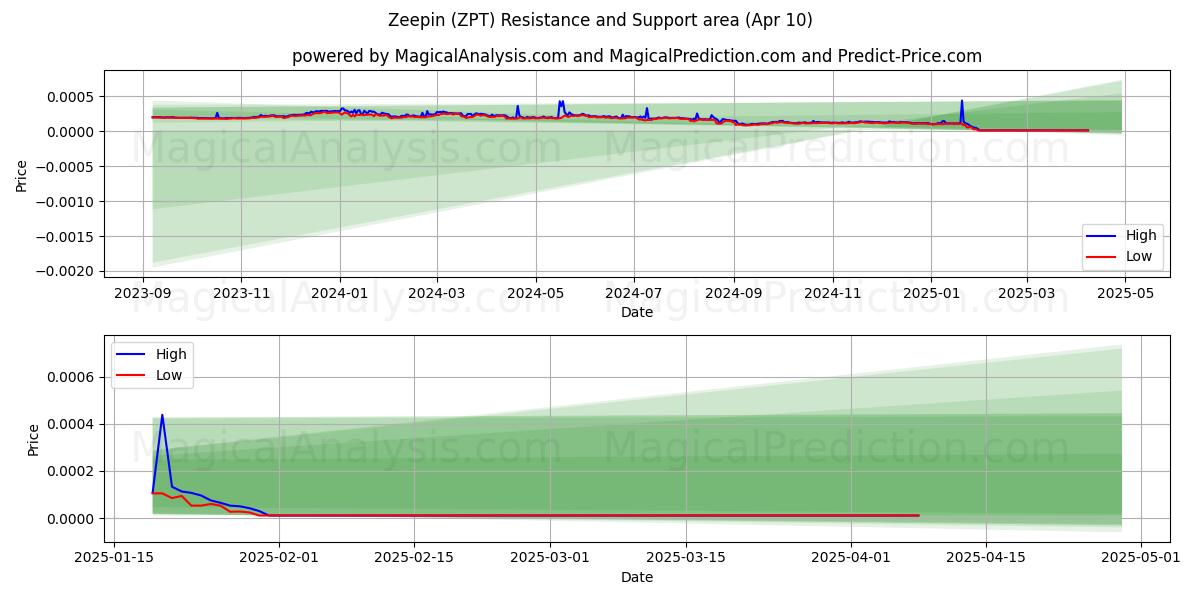This screenshot has width=1200, height=600.
Task: Click the '2023-09' tick label on the top chart's x-axis
Action: click(x=143, y=293)
